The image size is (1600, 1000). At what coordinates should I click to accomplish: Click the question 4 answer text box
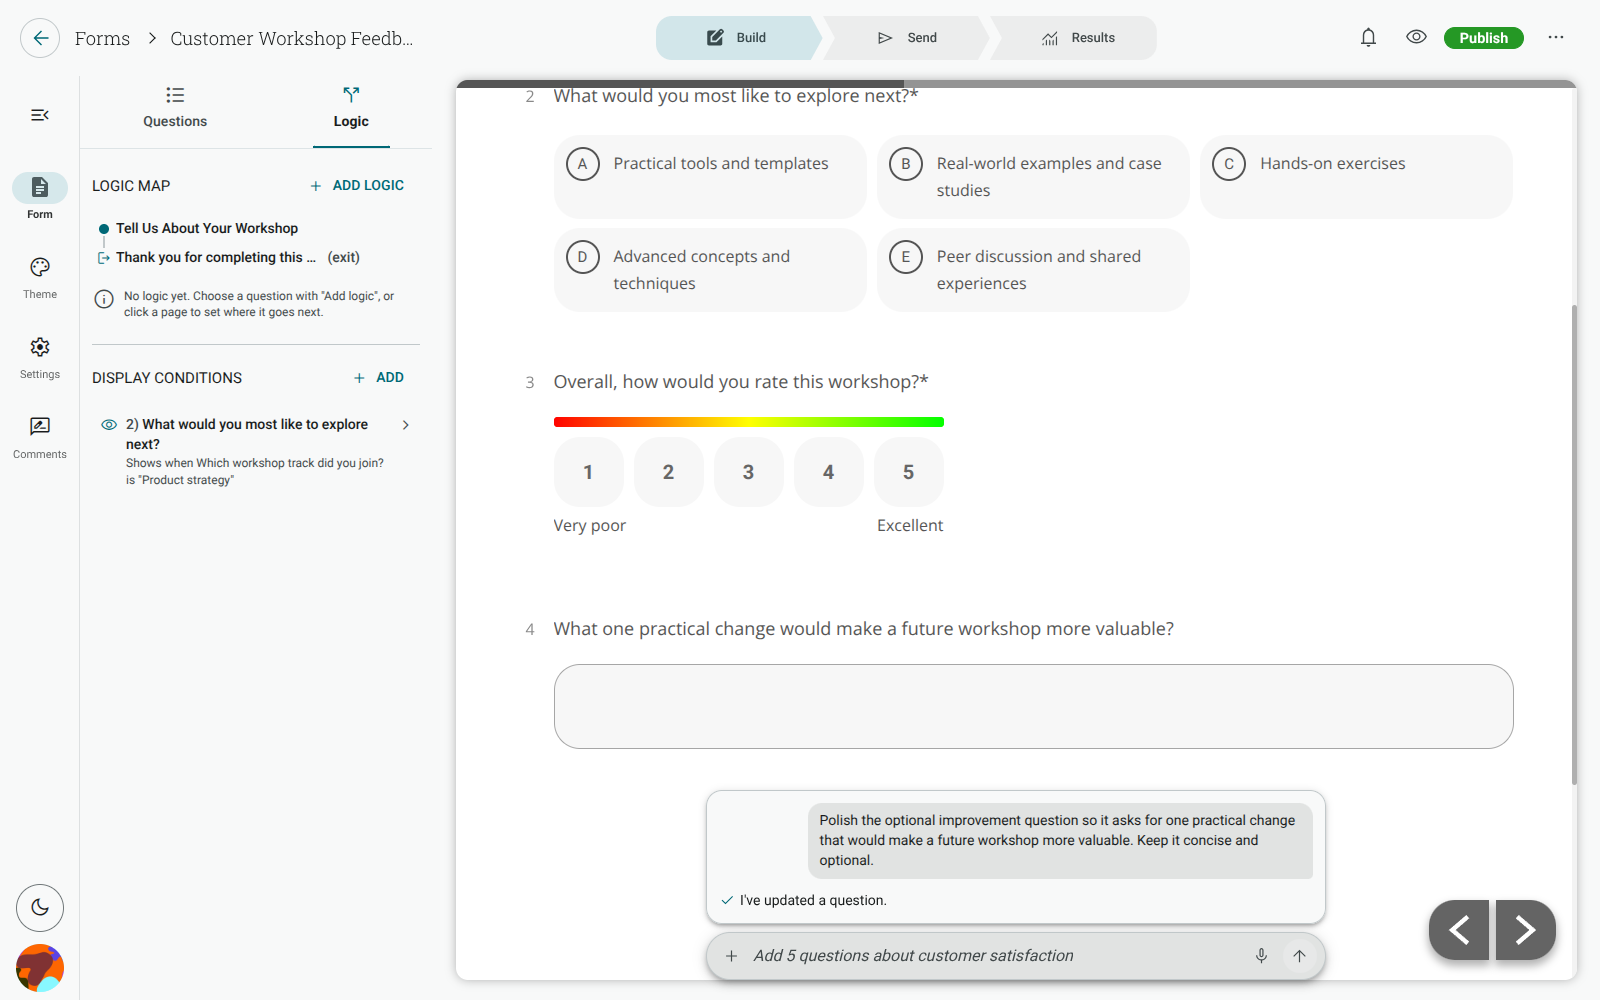click(x=1033, y=706)
